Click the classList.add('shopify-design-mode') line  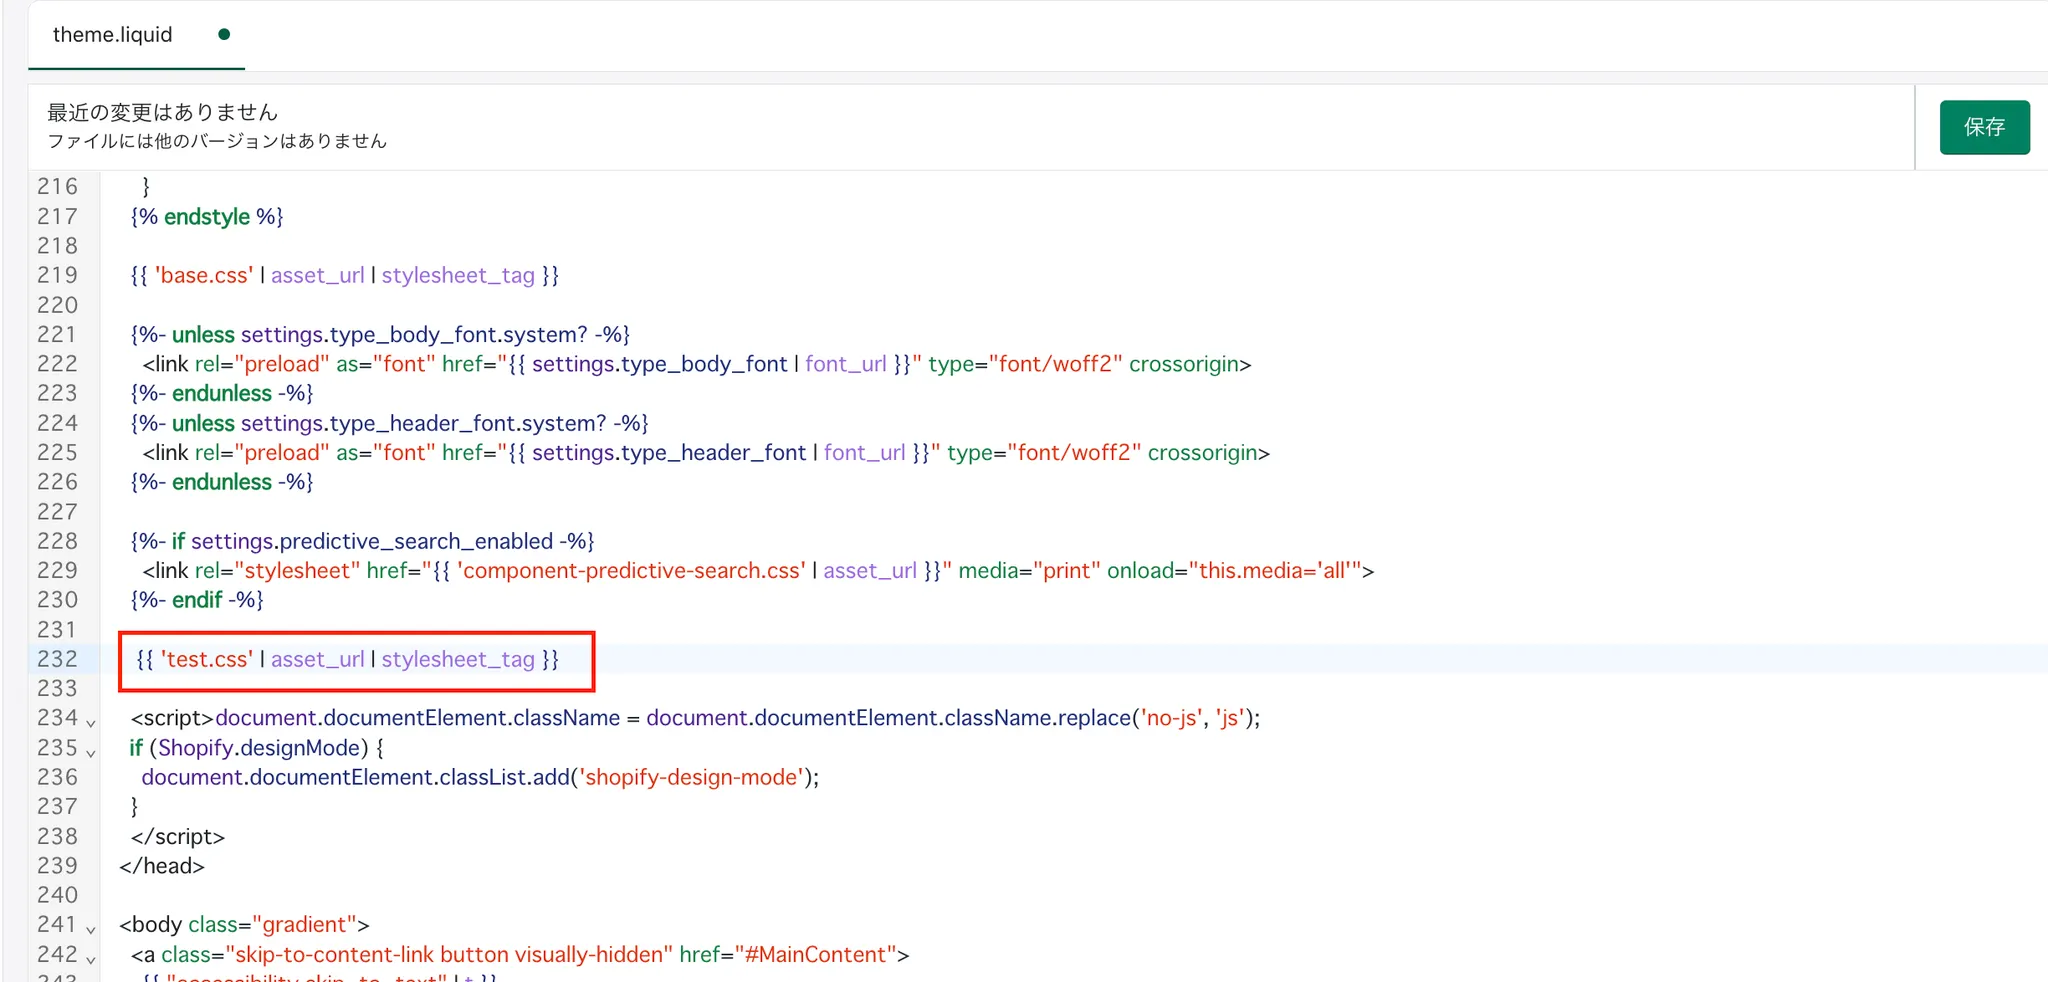click(480, 777)
